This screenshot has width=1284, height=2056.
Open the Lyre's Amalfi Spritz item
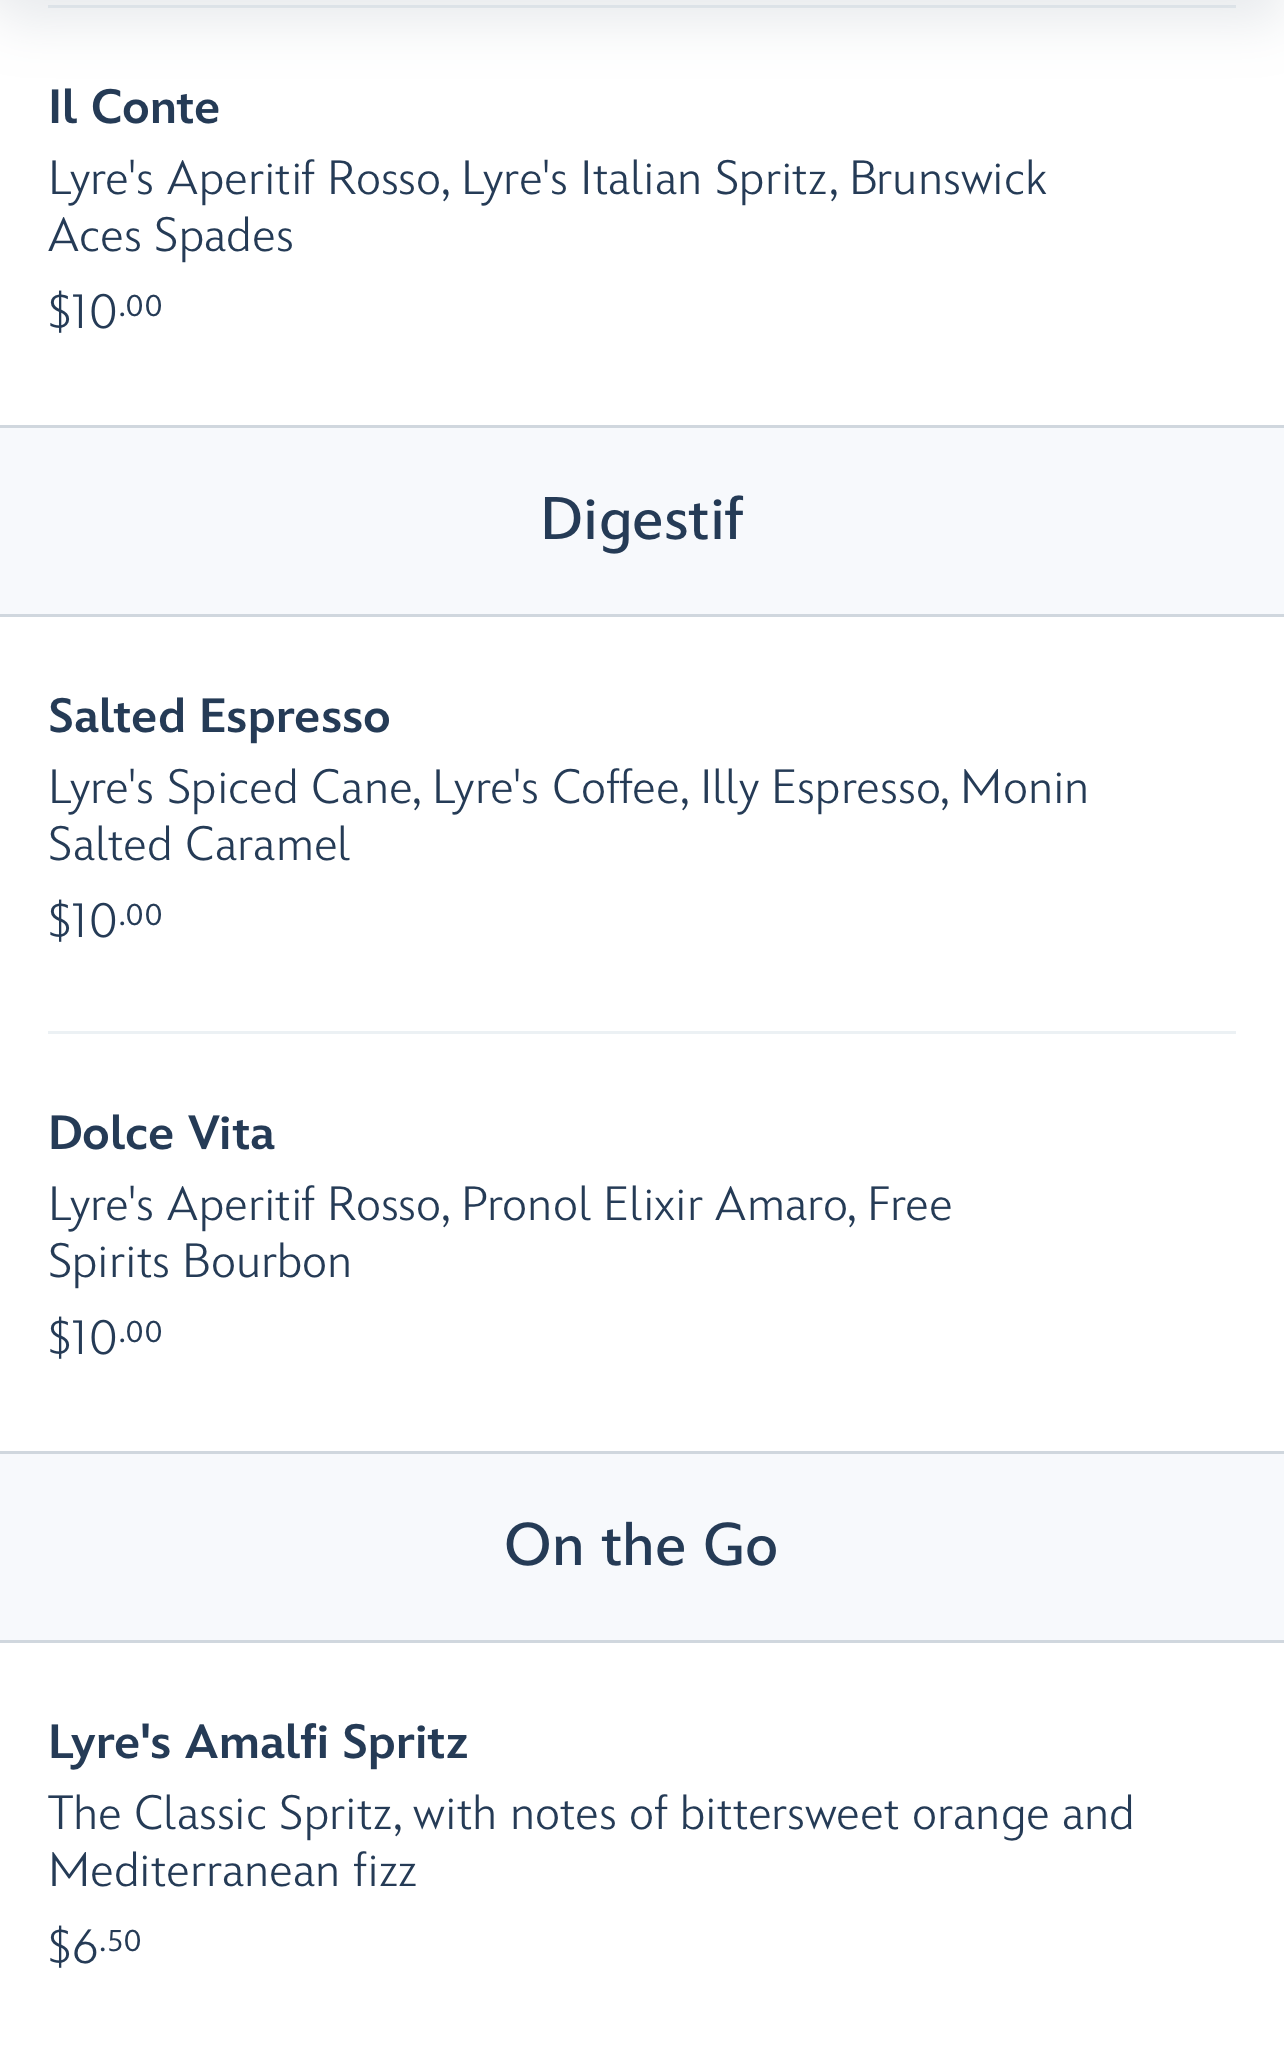258,1742
